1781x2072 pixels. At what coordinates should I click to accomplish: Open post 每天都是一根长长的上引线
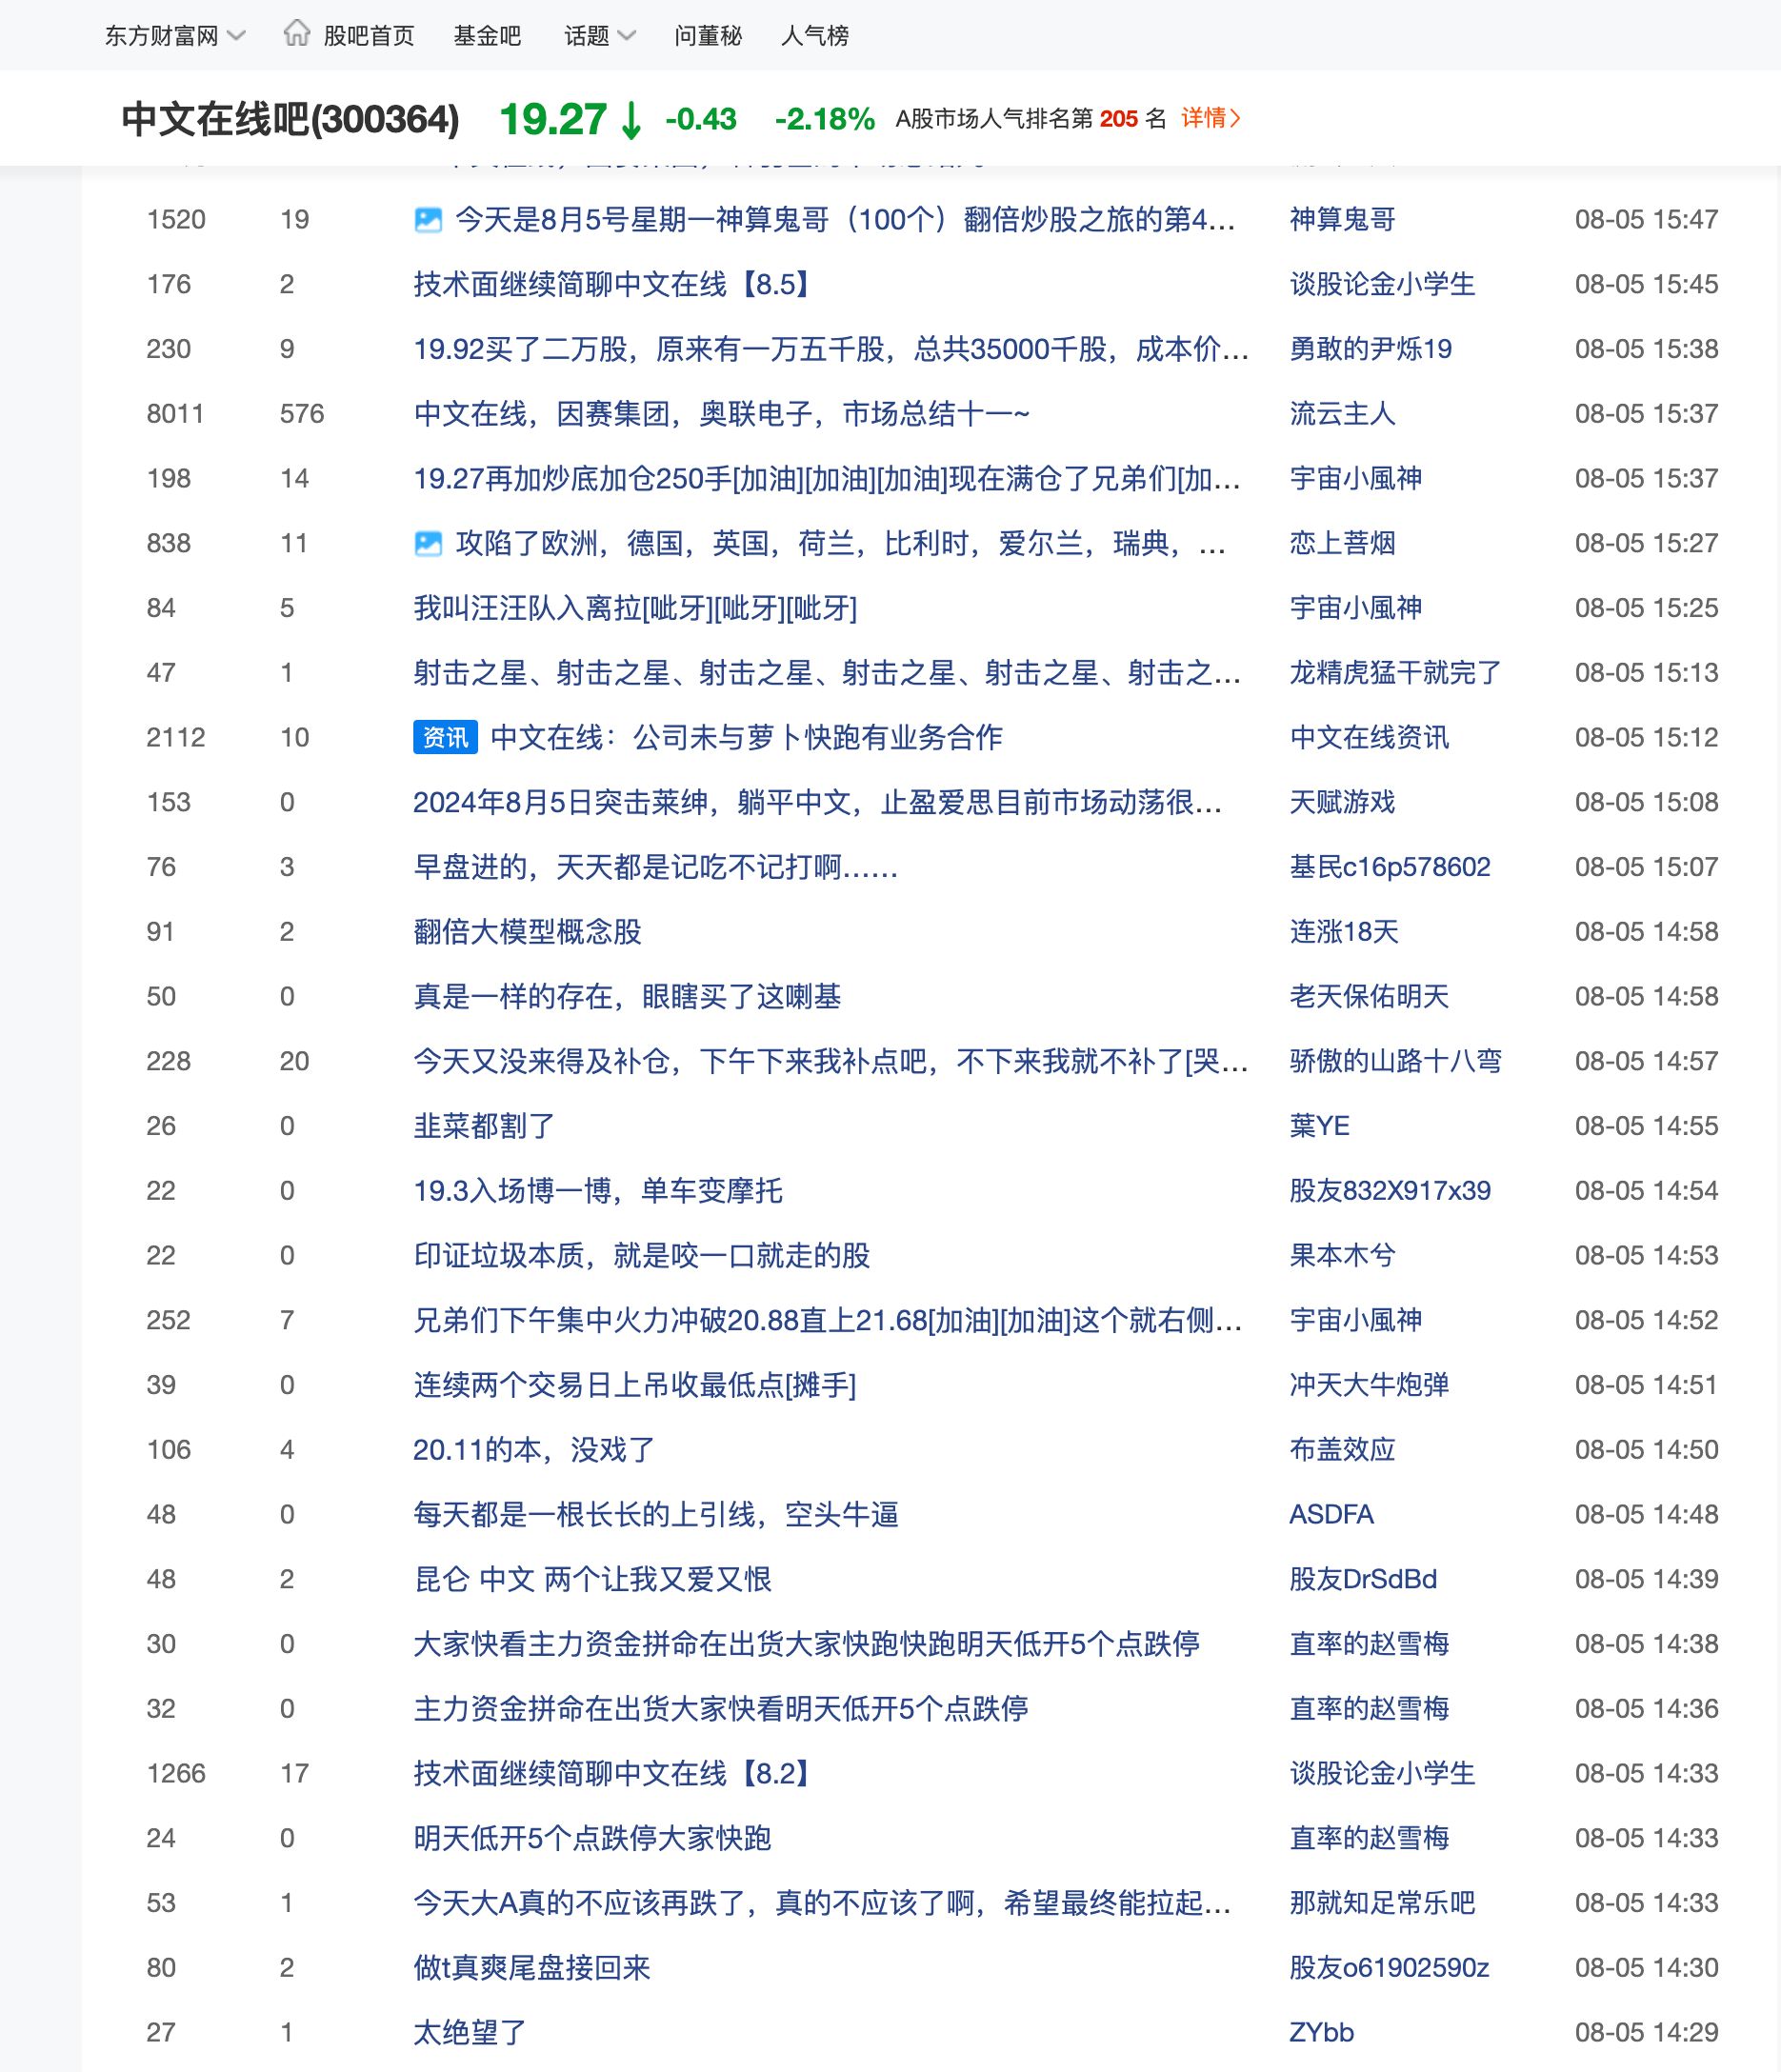(x=655, y=1515)
